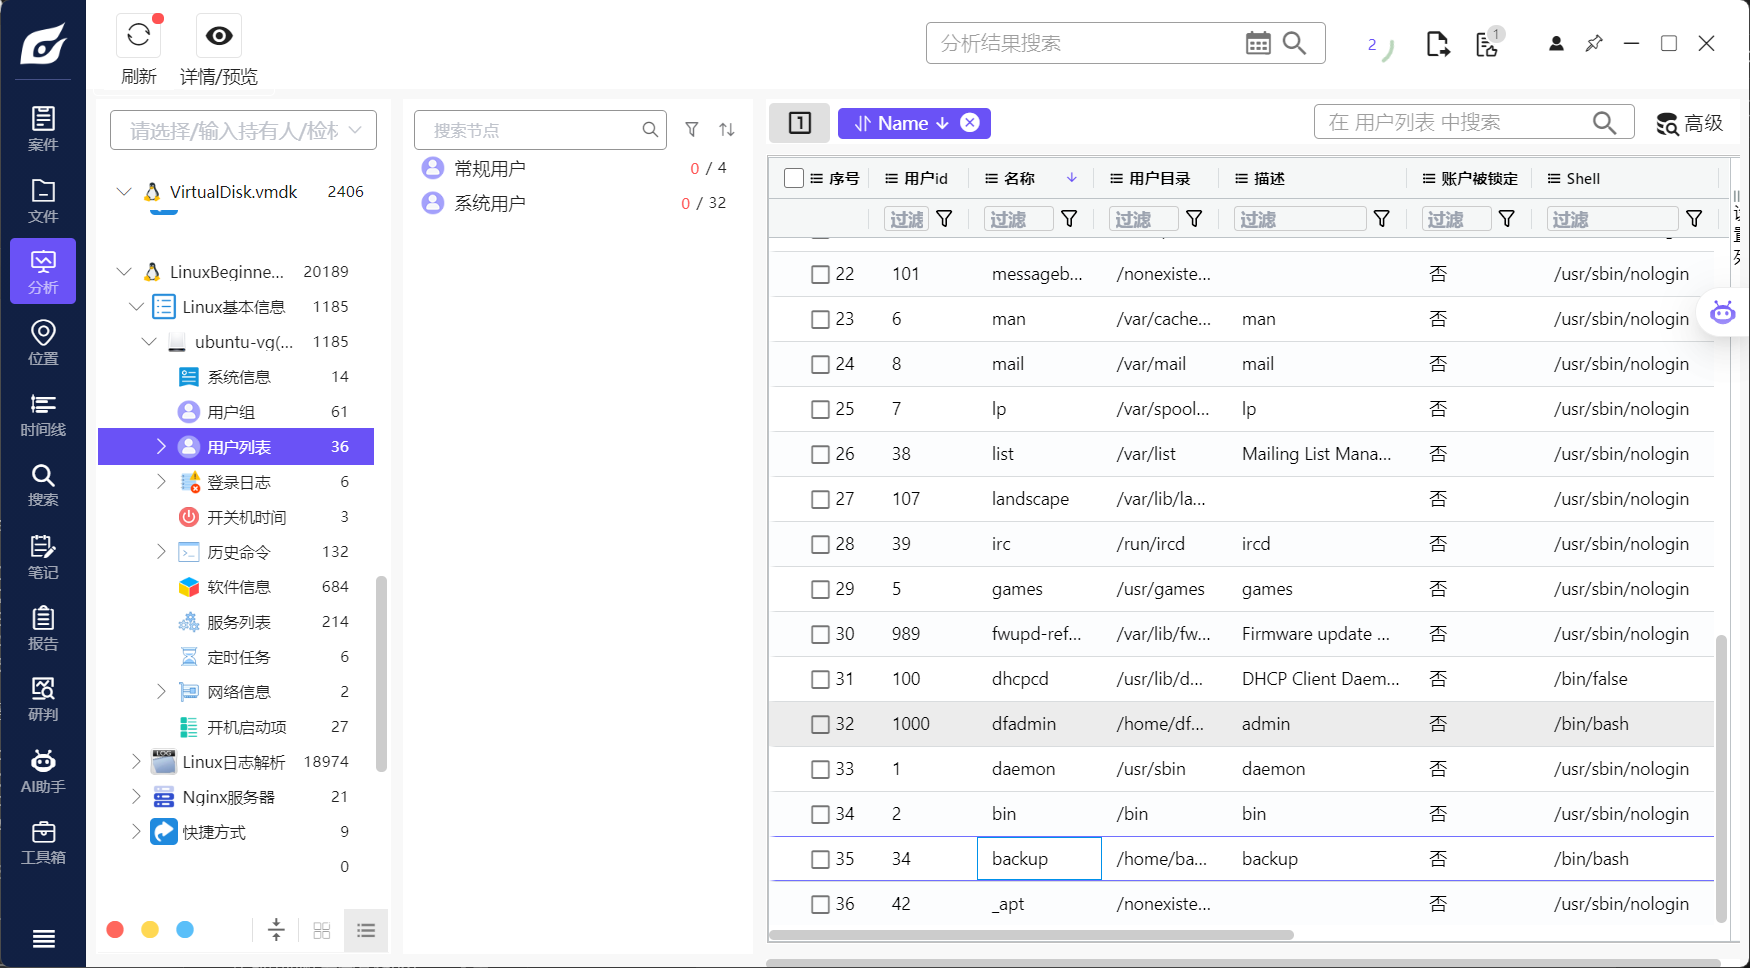1750x968 pixels.
Task: Click the red color tag dot
Action: coord(115,929)
